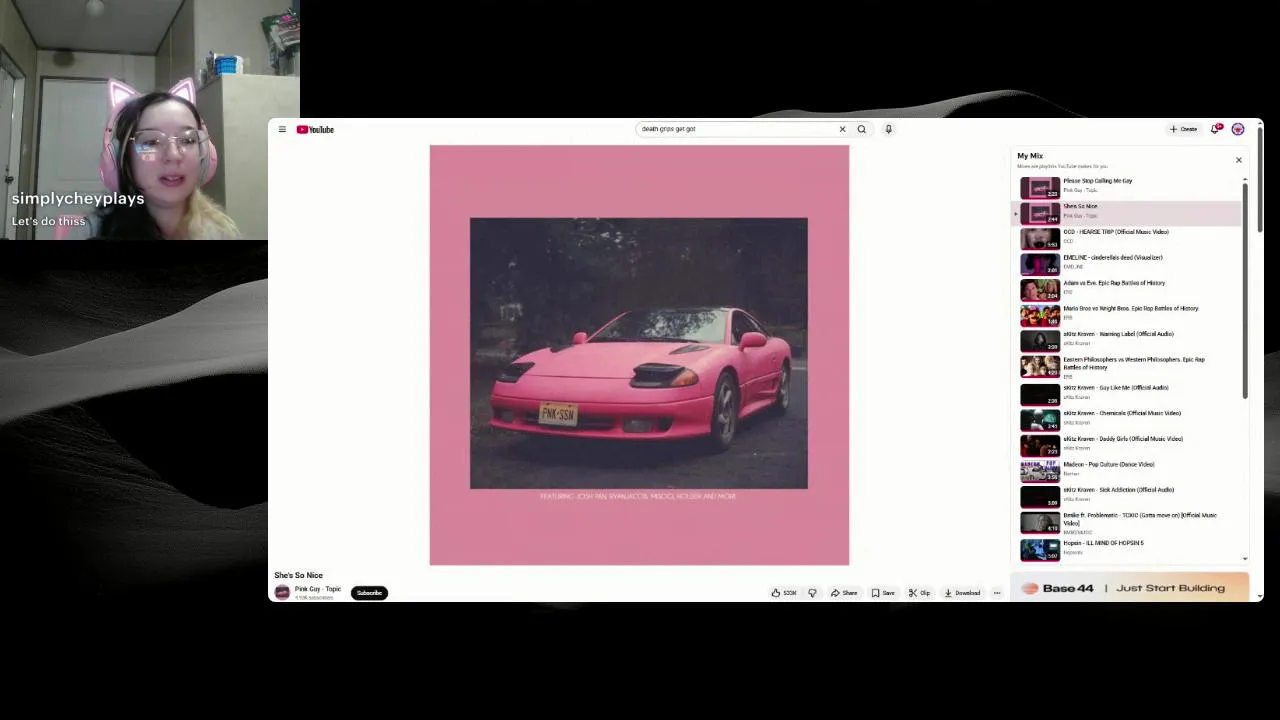Open the Base 44 'Just Start Building' ad
The height and width of the screenshot is (720, 1280).
click(1130, 588)
